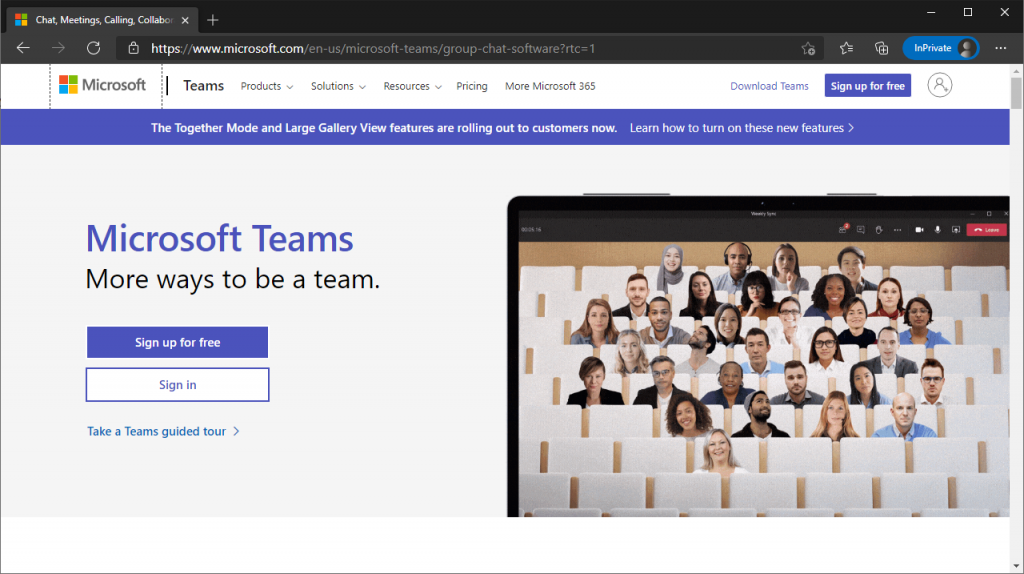
Task: Click the large Sign up for free button
Action: point(177,342)
